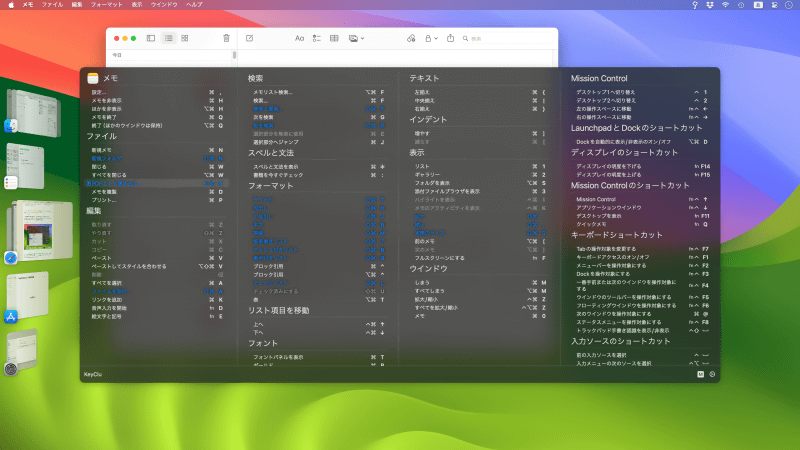Open the メモ menu in menu bar

[x=28, y=5]
